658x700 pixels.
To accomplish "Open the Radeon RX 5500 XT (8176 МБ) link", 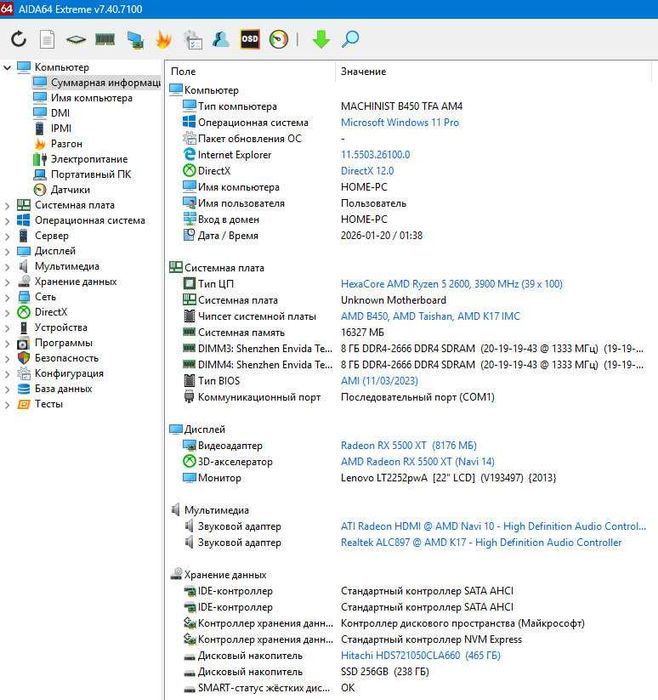I will point(408,446).
